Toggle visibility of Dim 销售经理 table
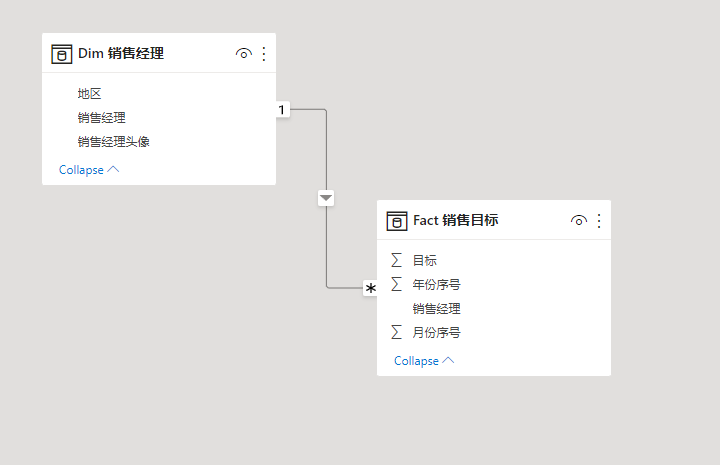Image resolution: width=720 pixels, height=465 pixels. 243,54
